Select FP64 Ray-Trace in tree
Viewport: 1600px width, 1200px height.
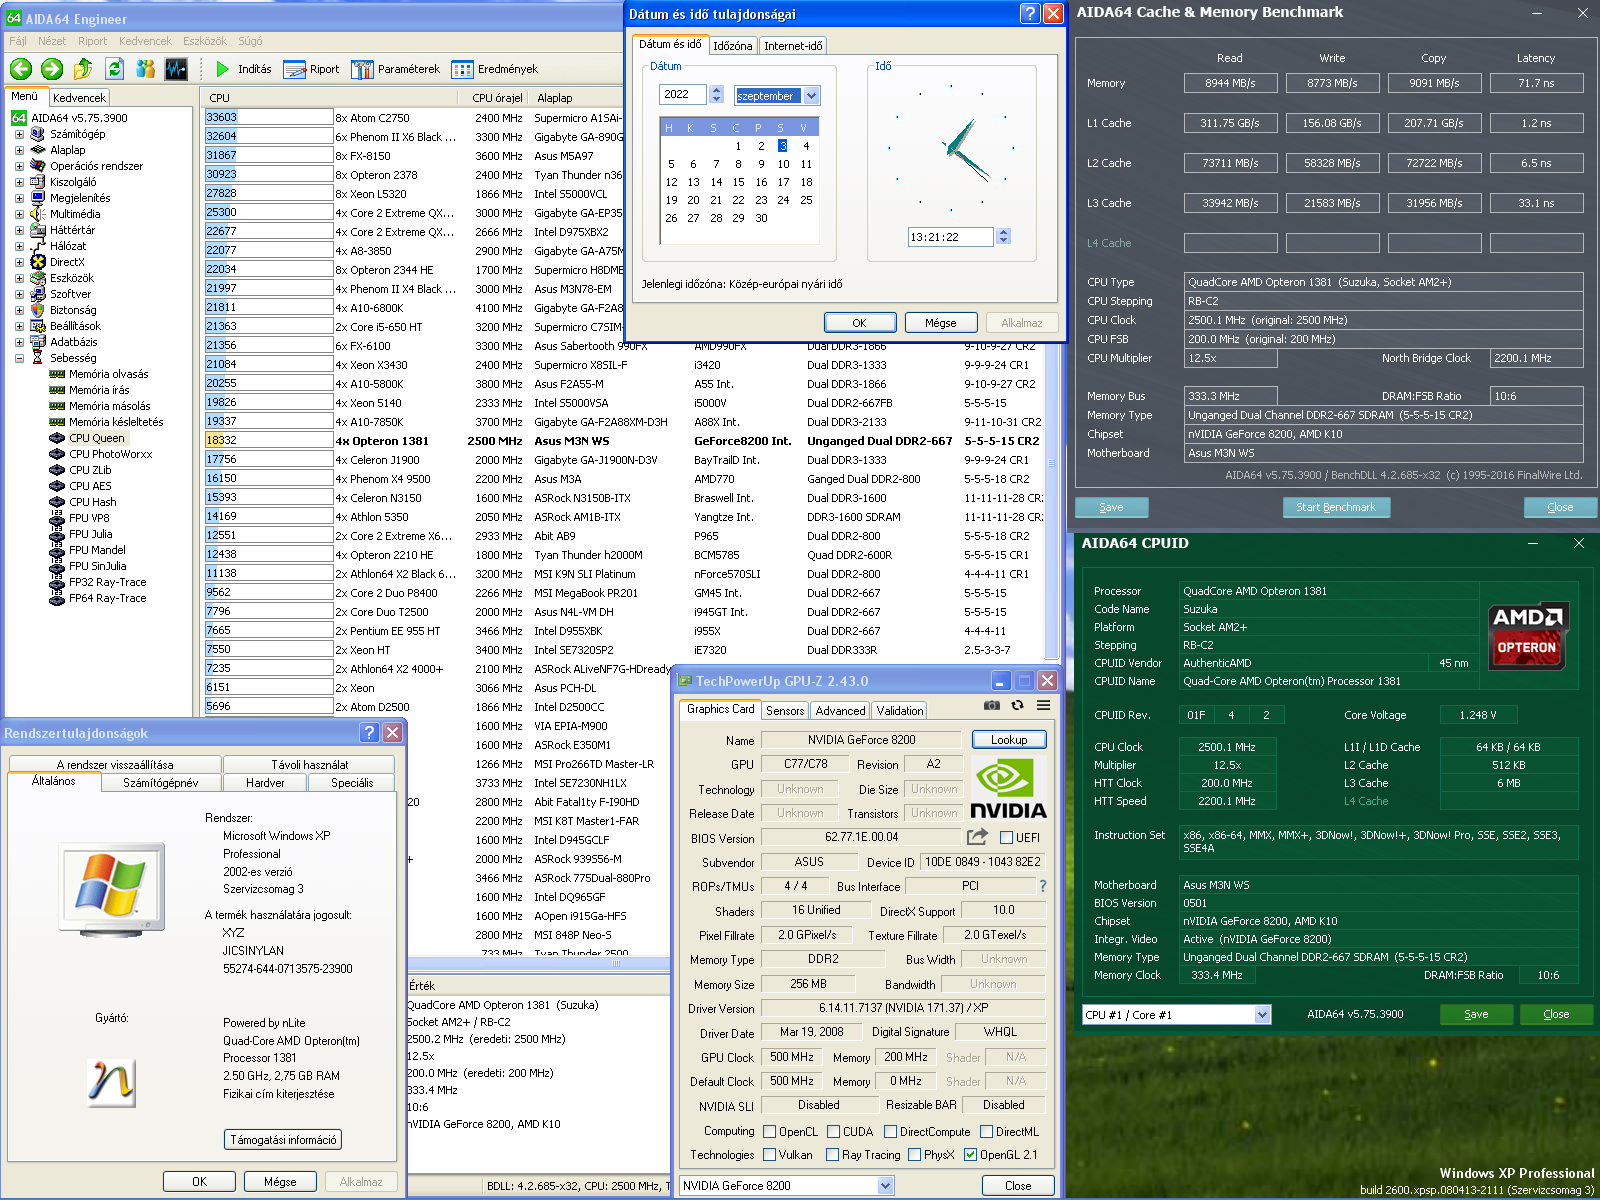click(x=107, y=598)
